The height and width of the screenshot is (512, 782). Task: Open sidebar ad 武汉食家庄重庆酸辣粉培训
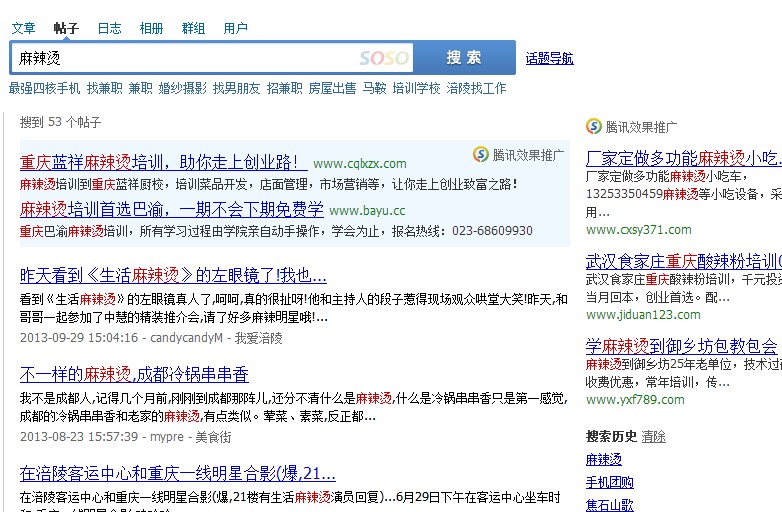684,261
